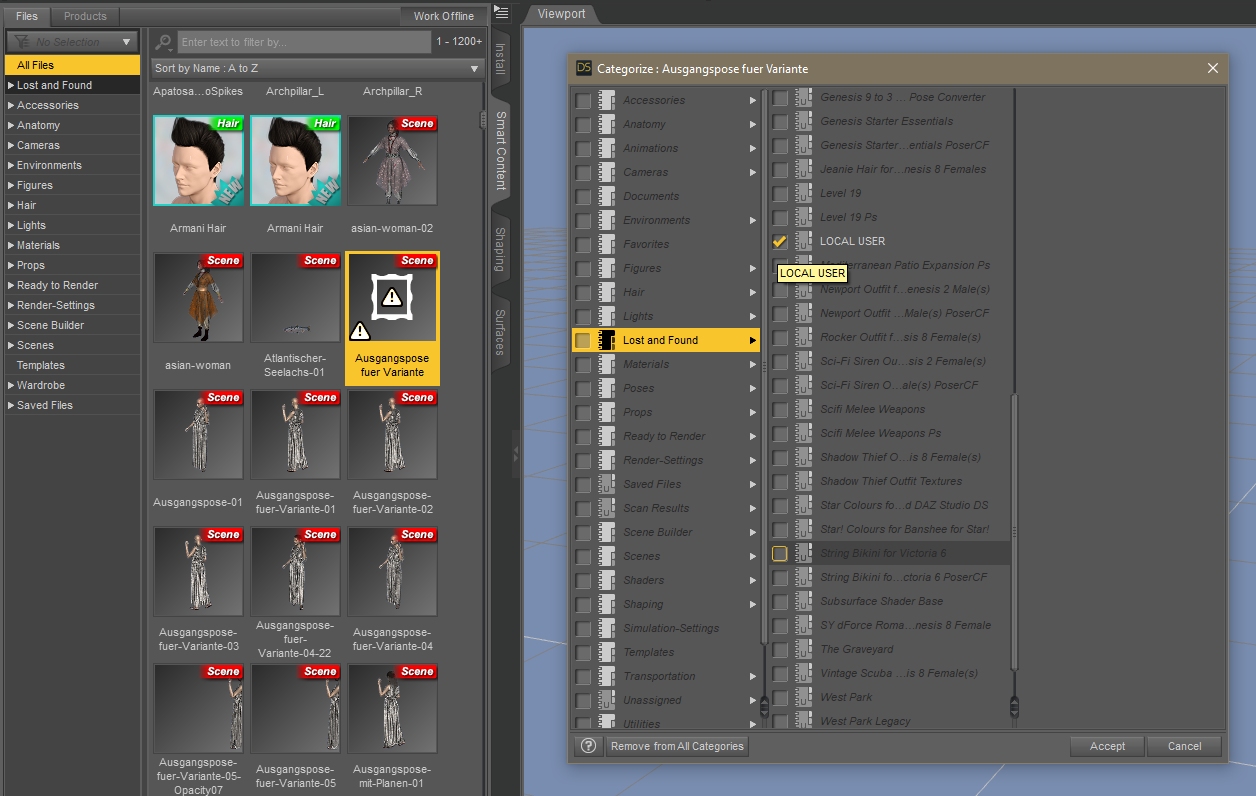
Task: Check the Lights category checkbox
Action: click(x=583, y=316)
